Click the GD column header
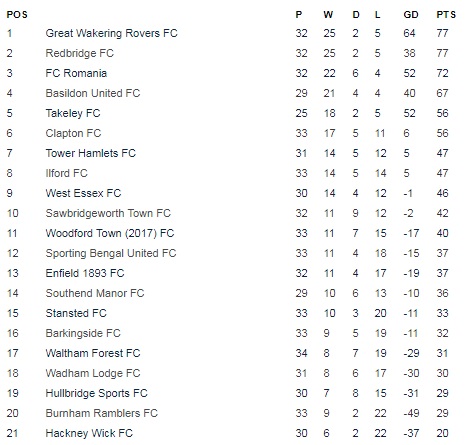 coord(411,15)
